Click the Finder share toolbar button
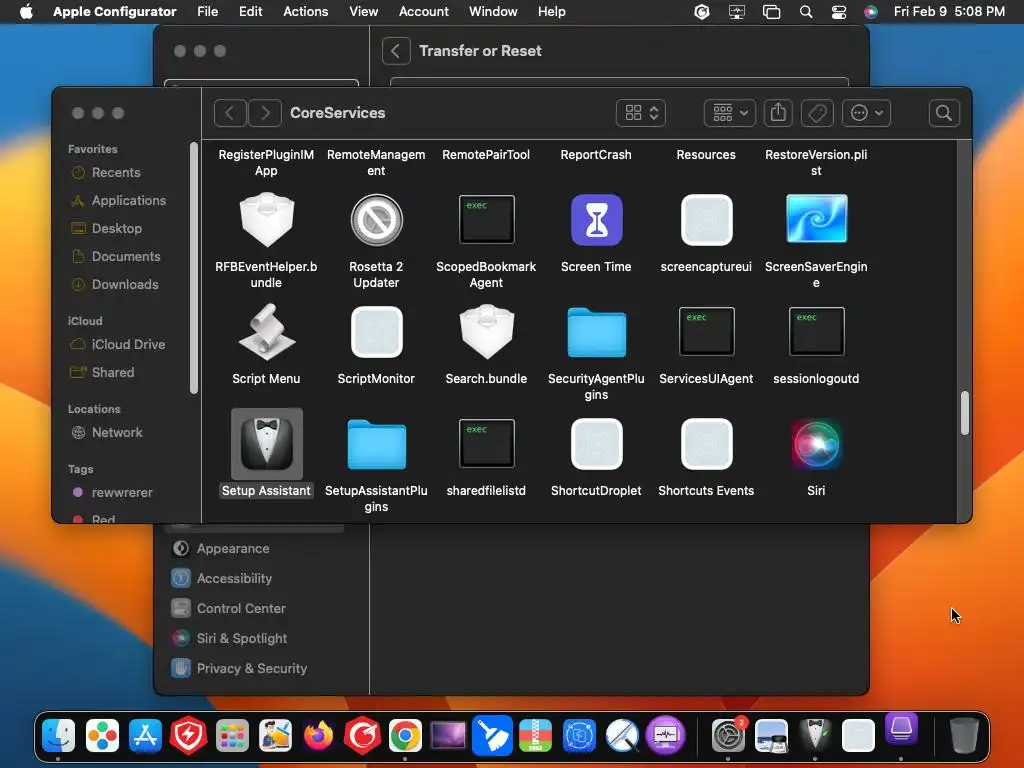 click(778, 113)
